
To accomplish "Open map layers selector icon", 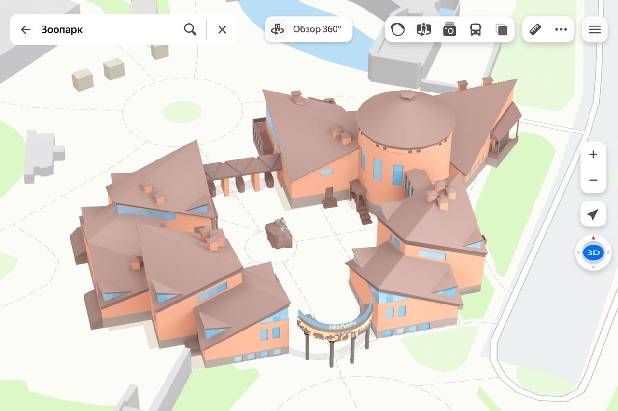I will click(x=502, y=30).
